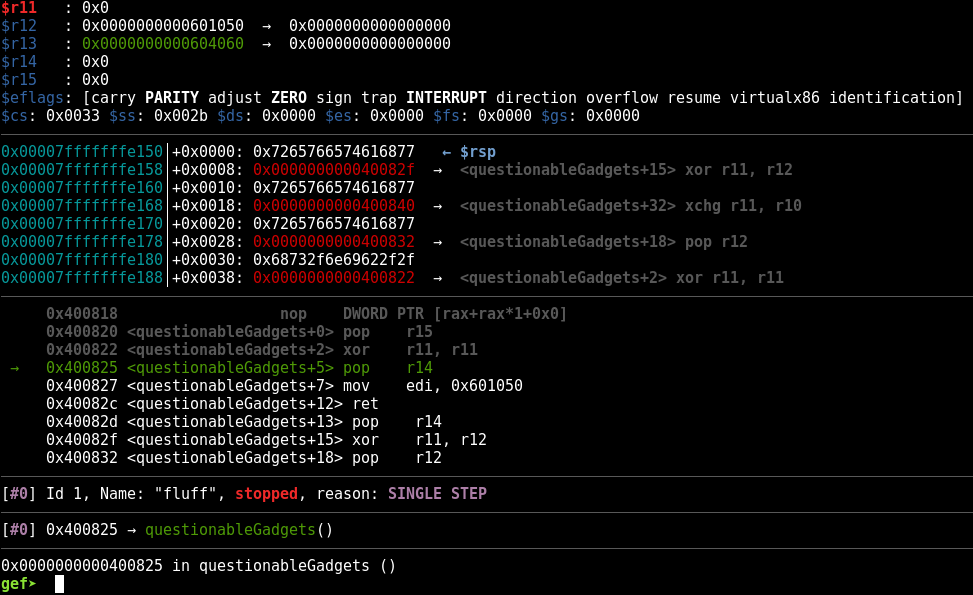Click the thread name "fluff"
This screenshot has width=973, height=595.
point(185,493)
